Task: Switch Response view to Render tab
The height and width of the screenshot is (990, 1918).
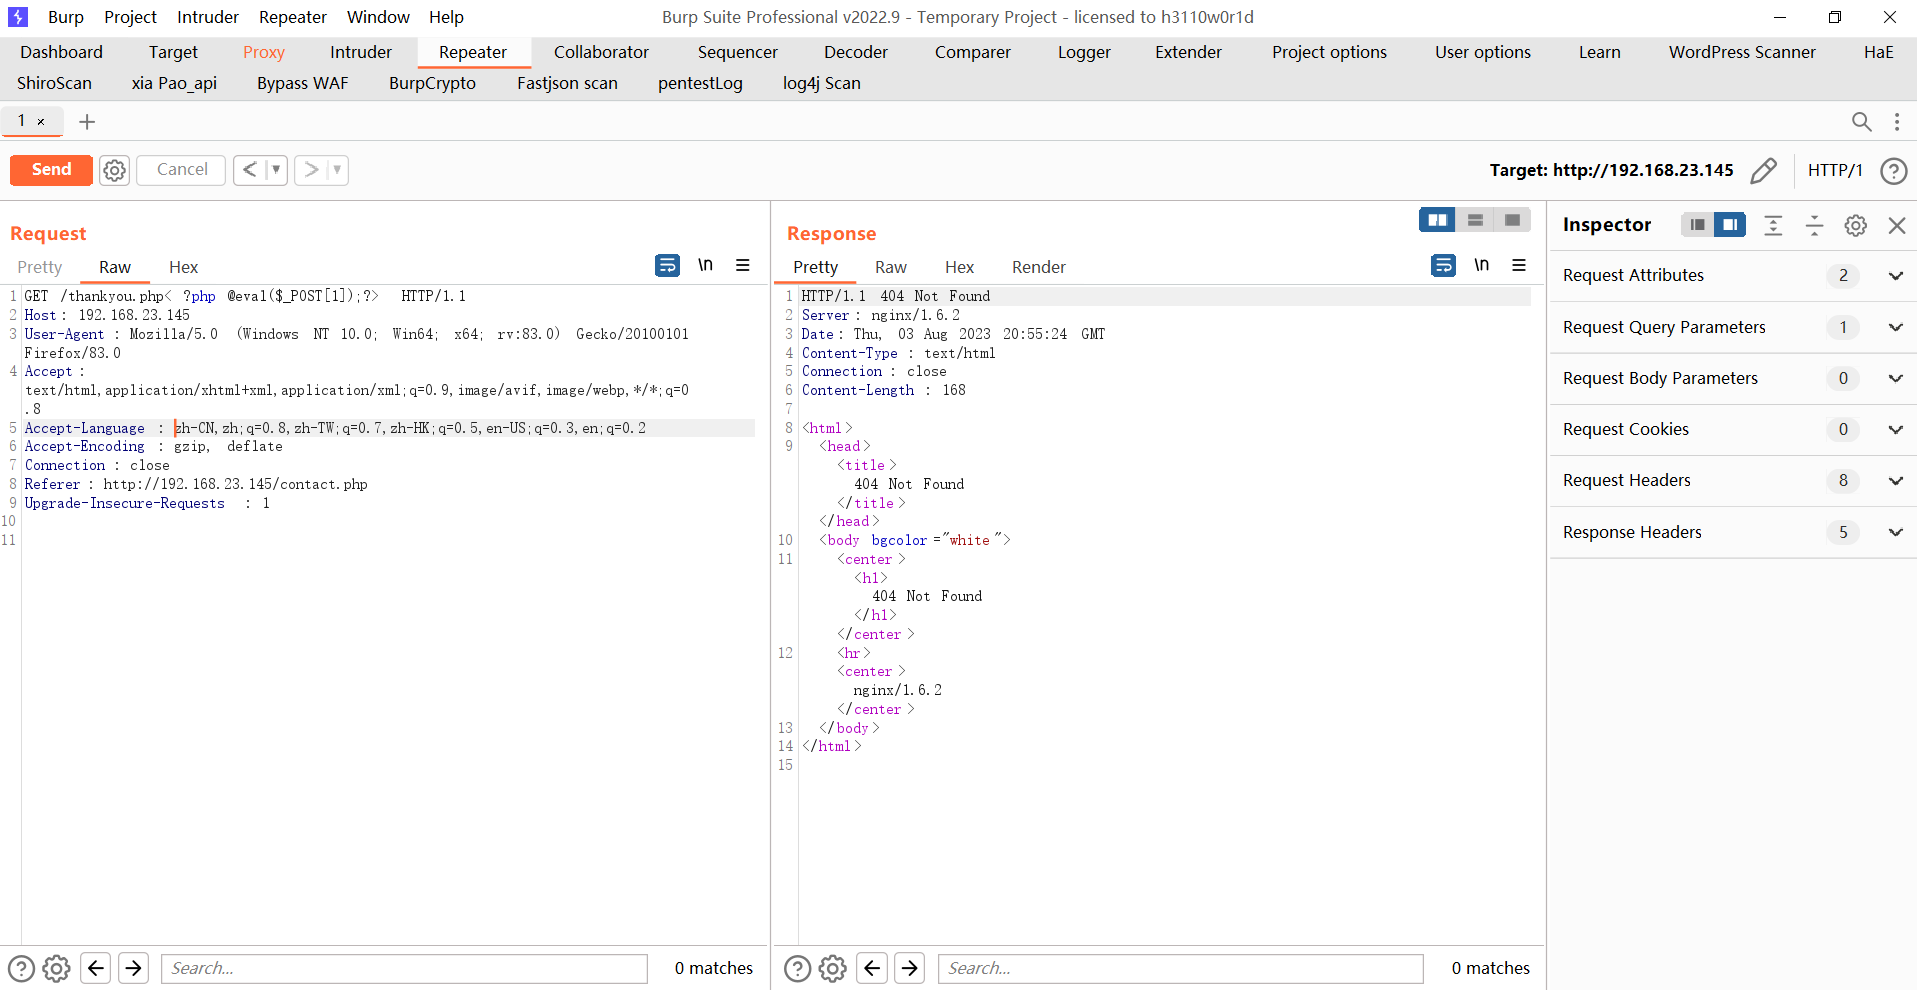Action: [1038, 267]
